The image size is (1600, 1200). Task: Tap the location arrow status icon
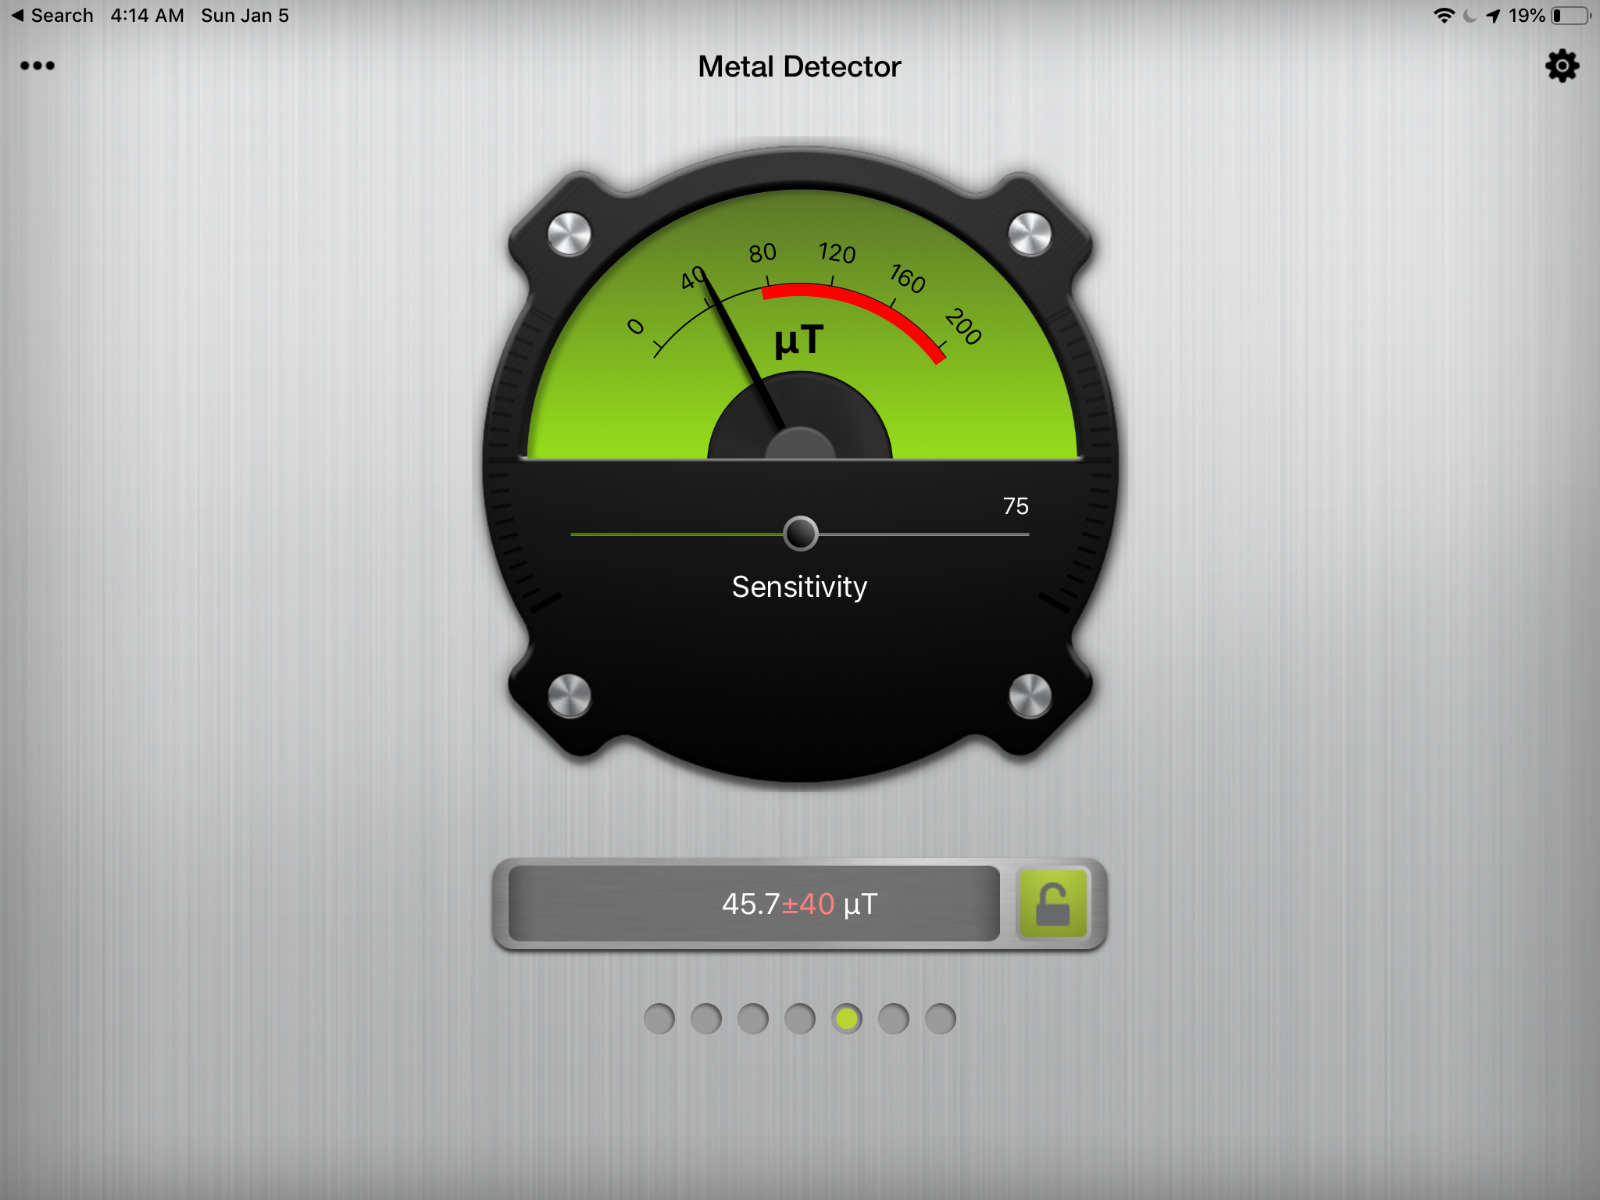pos(1493,16)
